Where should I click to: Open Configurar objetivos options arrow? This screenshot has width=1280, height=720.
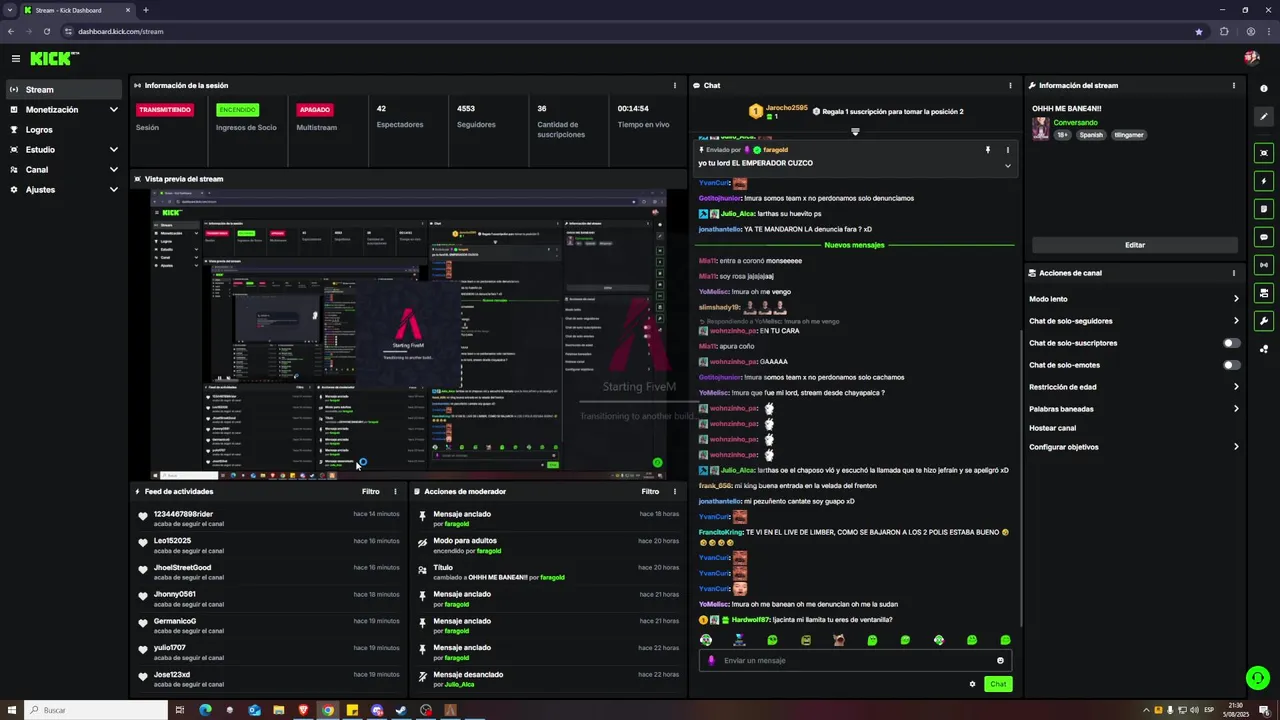click(x=1236, y=447)
